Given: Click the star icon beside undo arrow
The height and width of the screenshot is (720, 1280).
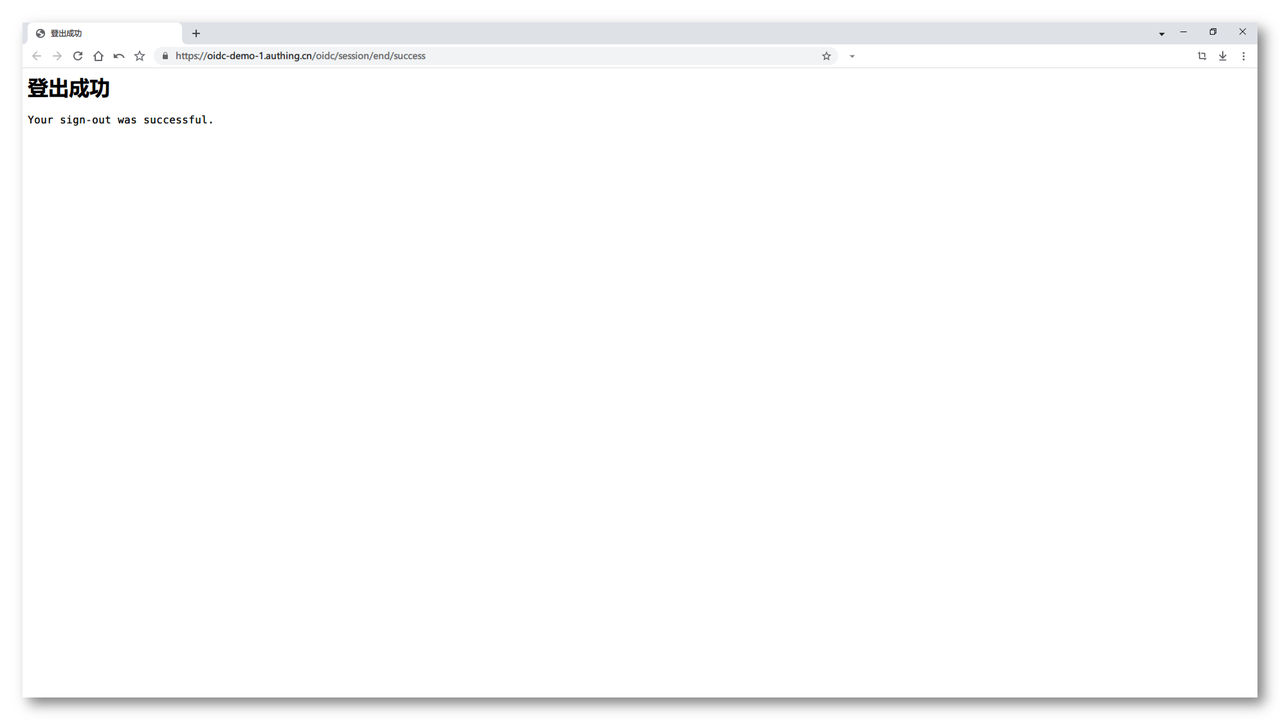Looking at the screenshot, I should [140, 56].
